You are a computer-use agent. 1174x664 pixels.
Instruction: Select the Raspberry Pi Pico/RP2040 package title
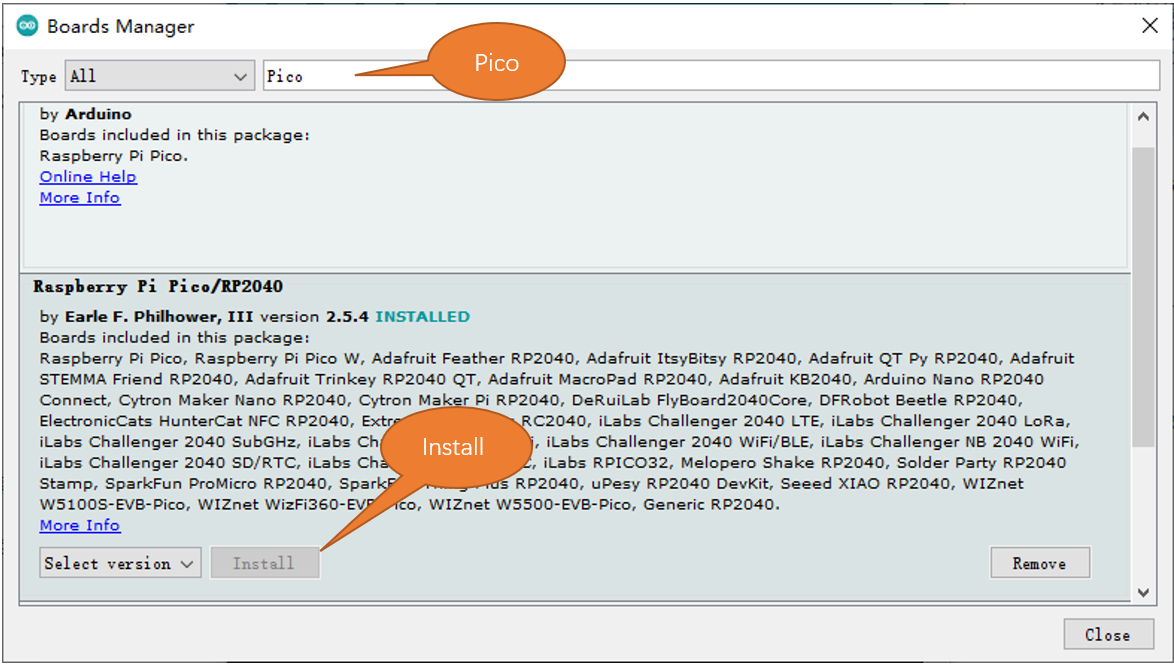pos(158,286)
